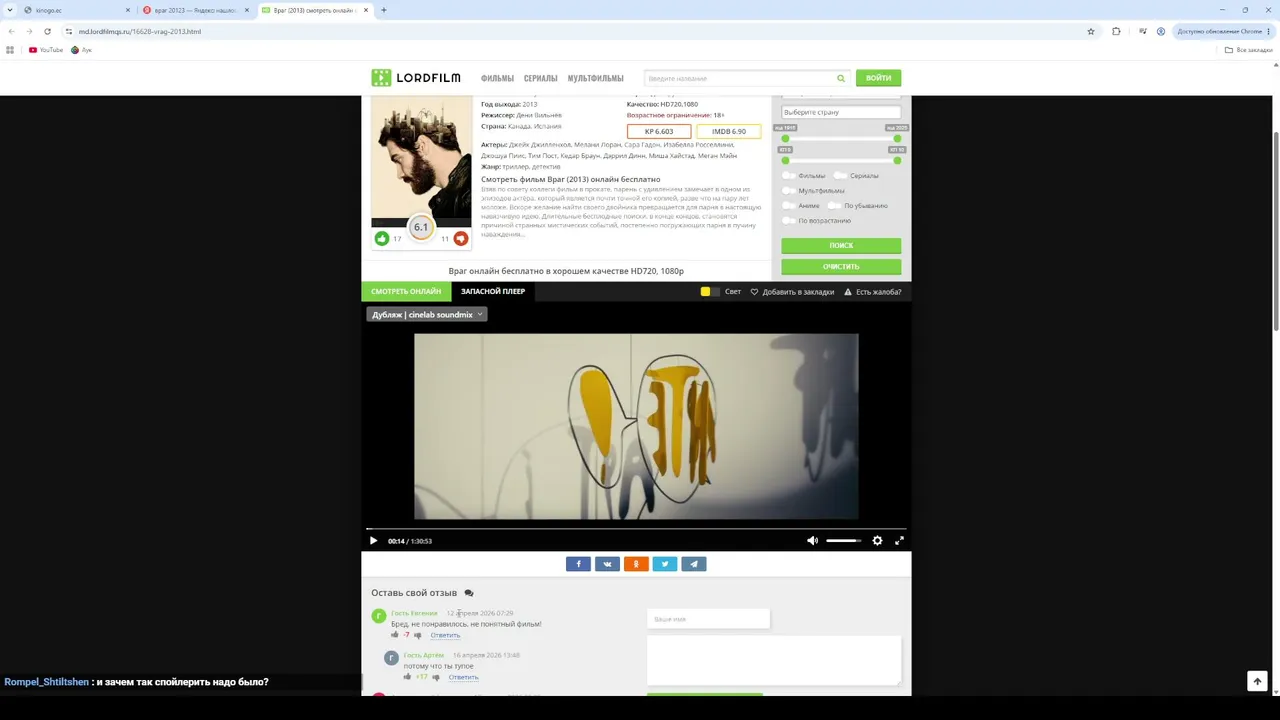Share the movie on Twitter
The image size is (1280, 720).
pyautogui.click(x=665, y=564)
